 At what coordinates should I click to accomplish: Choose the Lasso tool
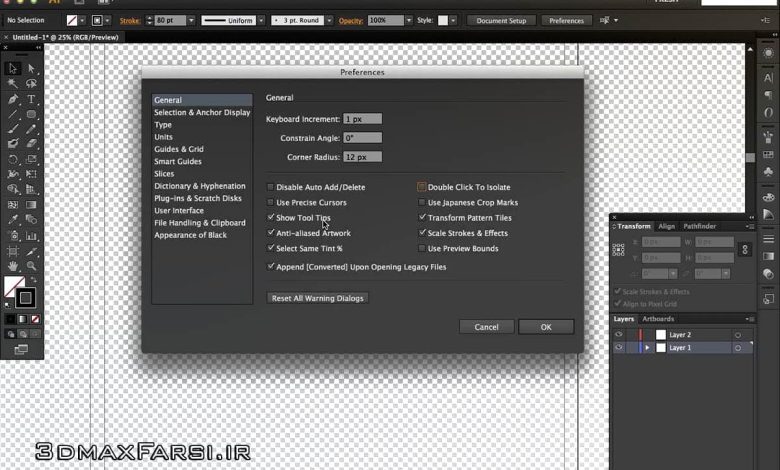(31, 84)
